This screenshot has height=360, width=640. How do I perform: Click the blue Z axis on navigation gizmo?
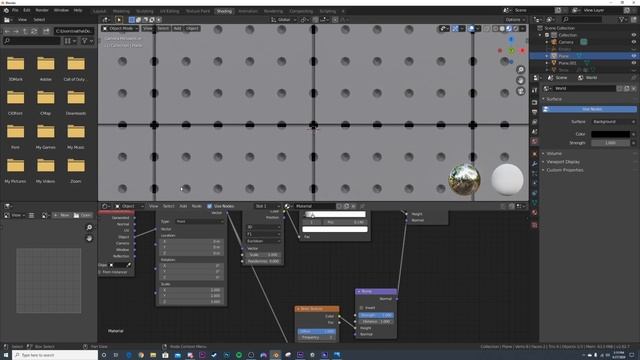click(511, 40)
